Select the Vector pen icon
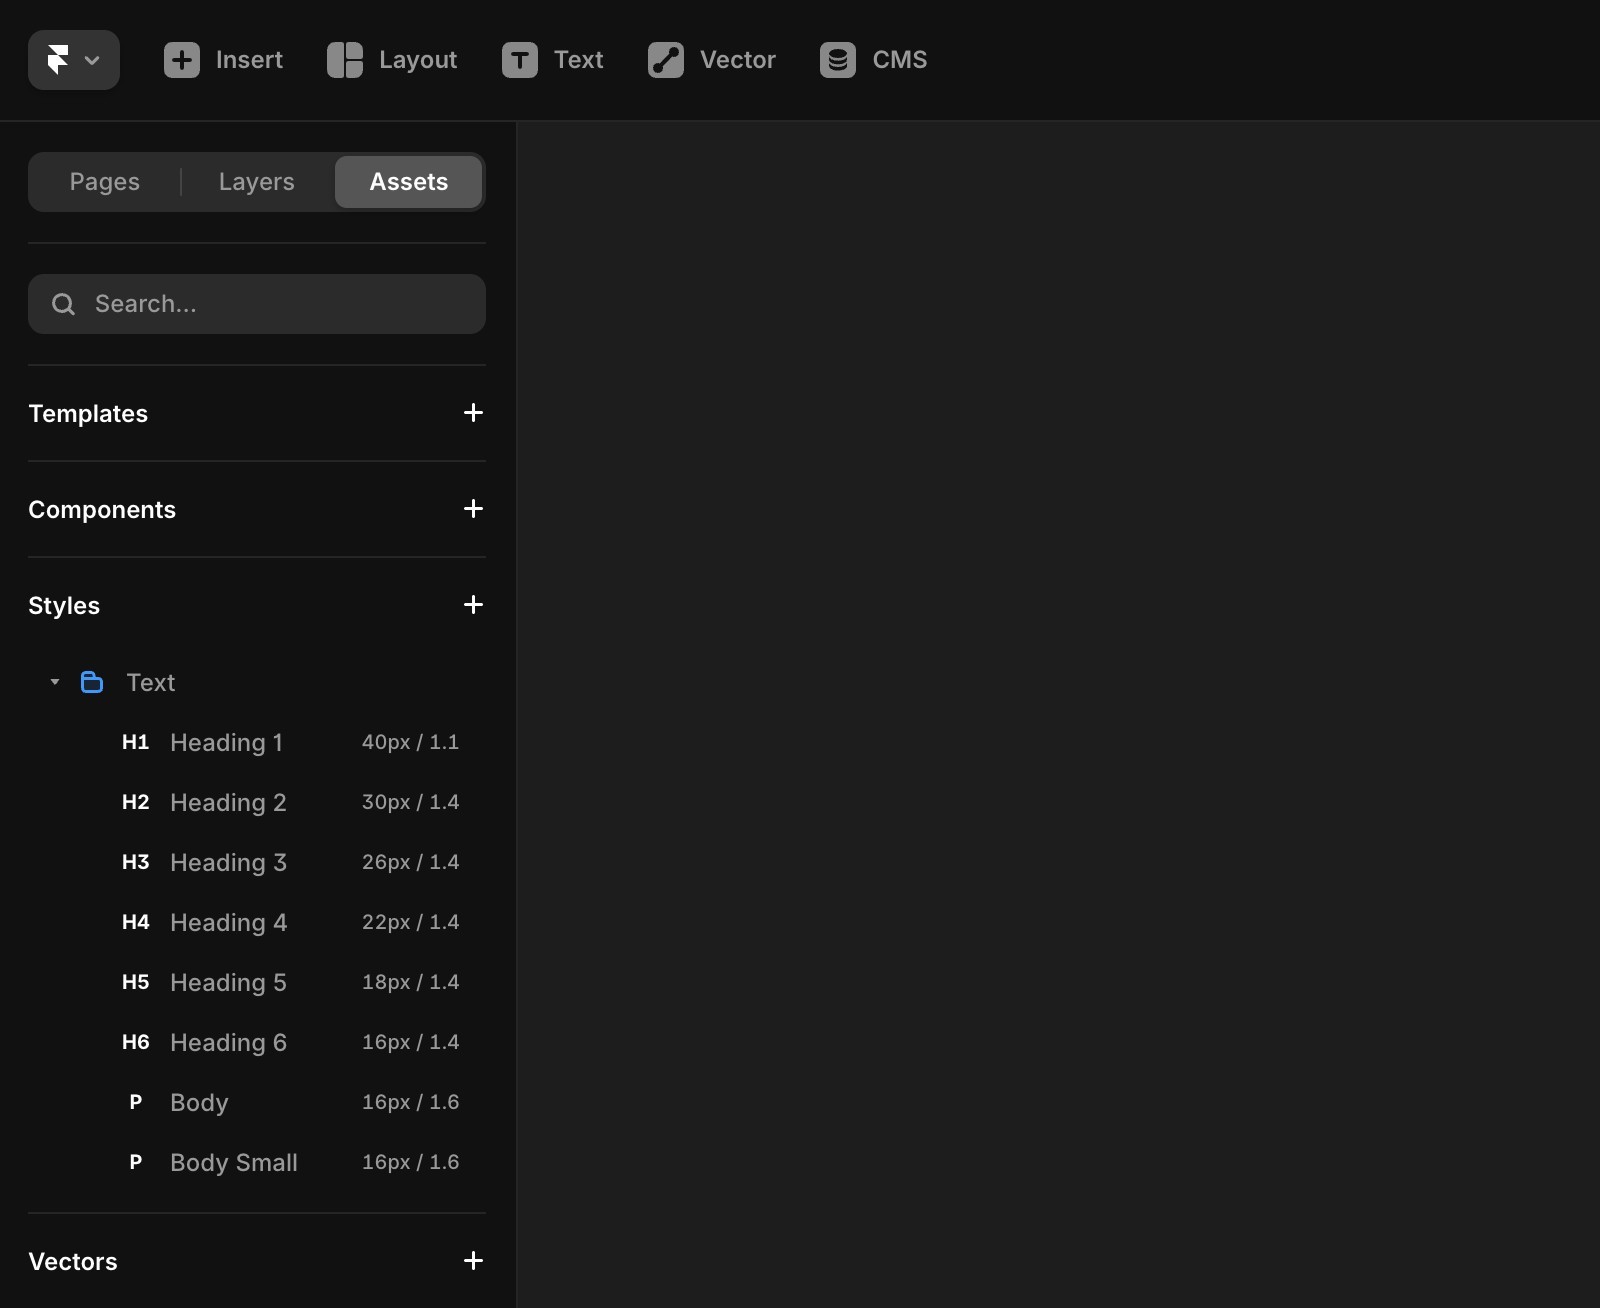This screenshot has width=1600, height=1308. 666,60
